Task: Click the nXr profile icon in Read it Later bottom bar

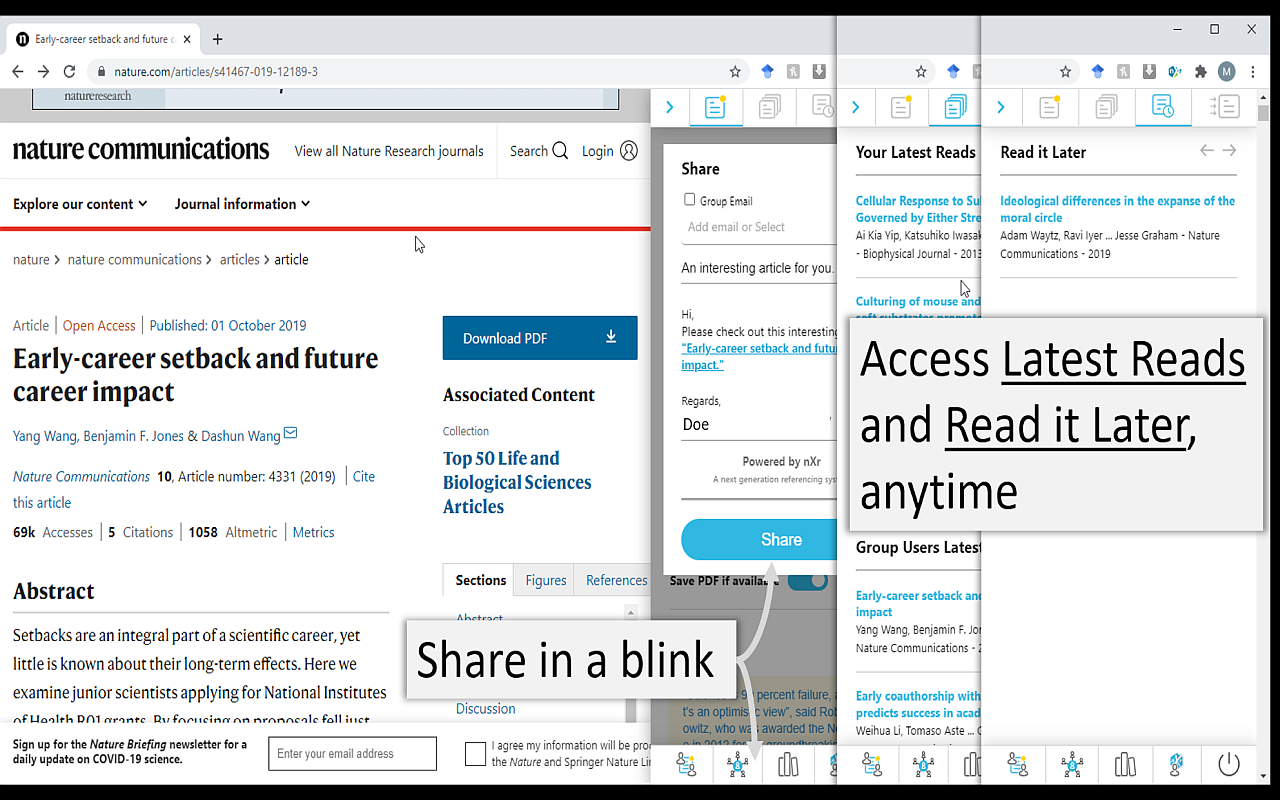Action: pos(1176,765)
